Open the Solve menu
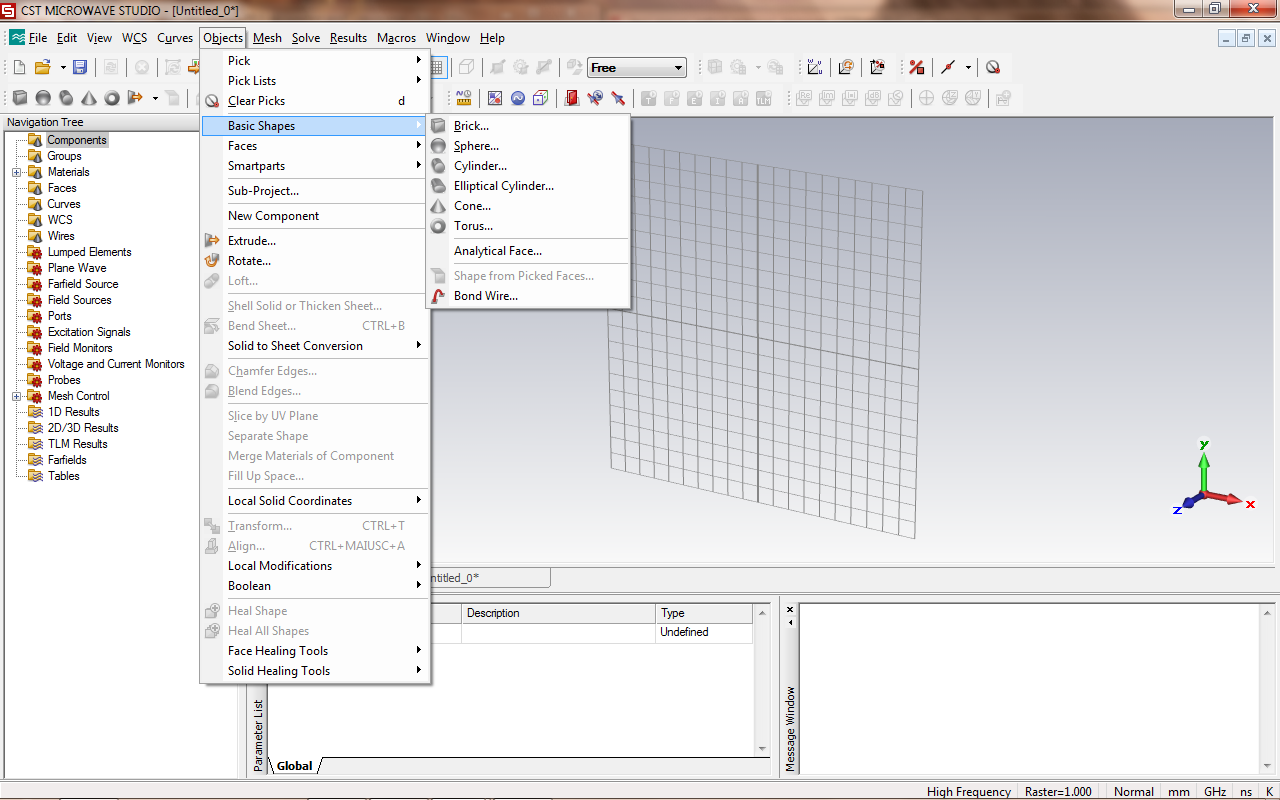This screenshot has width=1280, height=800. [x=306, y=38]
